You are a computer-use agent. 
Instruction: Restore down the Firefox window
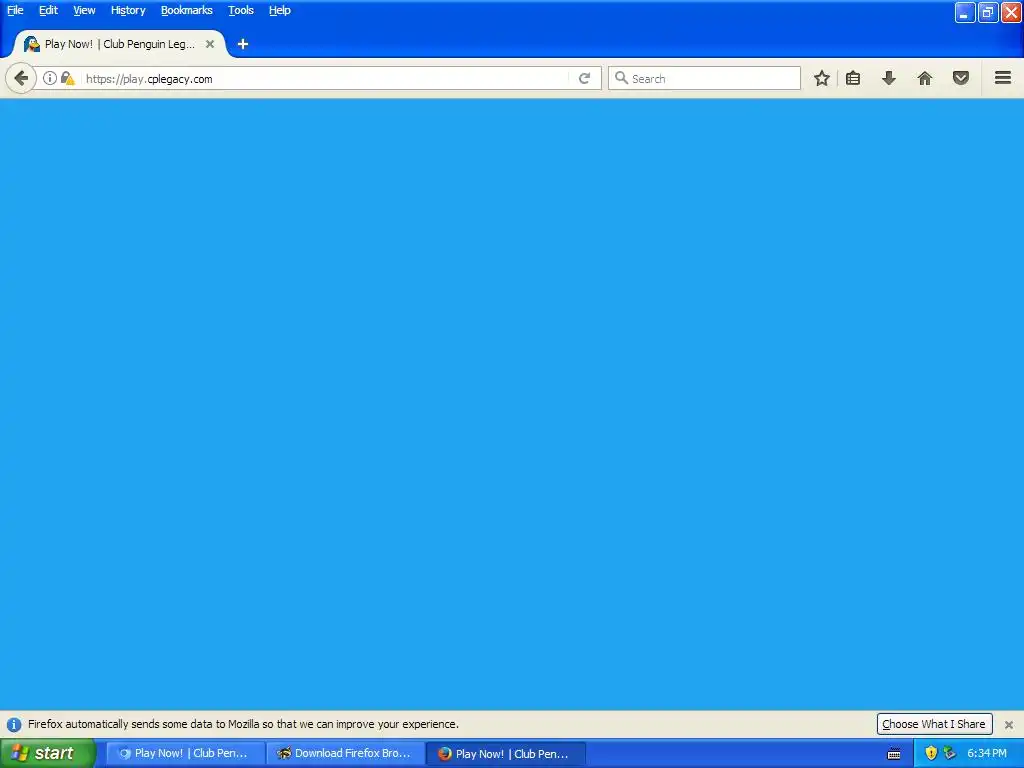pos(988,12)
